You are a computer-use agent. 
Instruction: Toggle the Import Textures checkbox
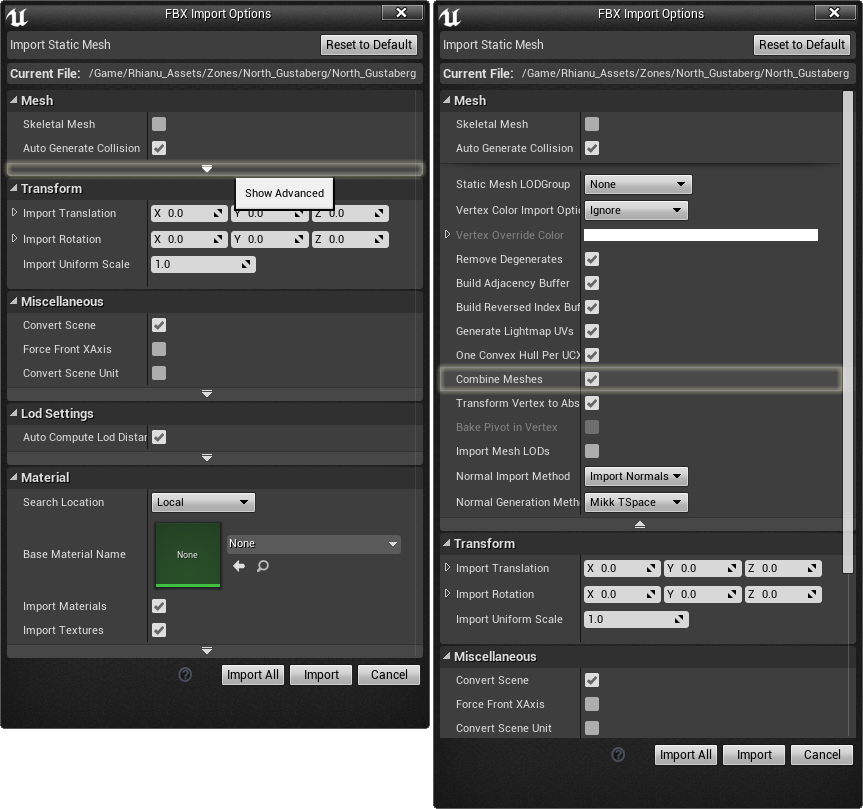(157, 630)
